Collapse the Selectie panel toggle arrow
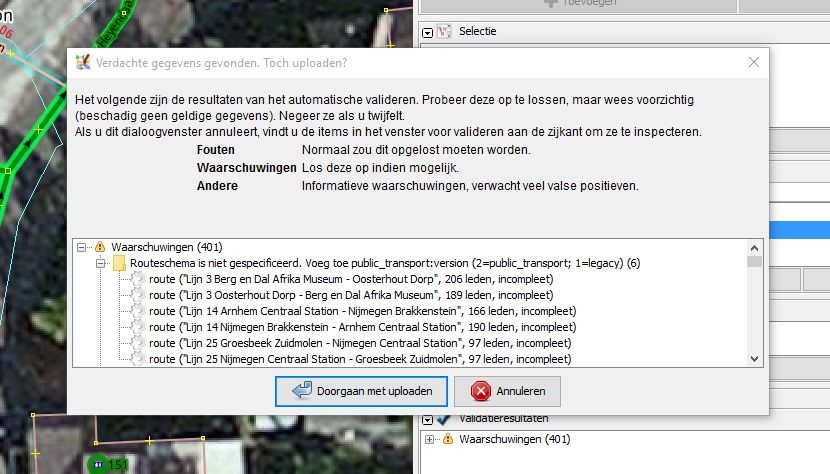Screen dimensions: 830x474 (x=427, y=33)
